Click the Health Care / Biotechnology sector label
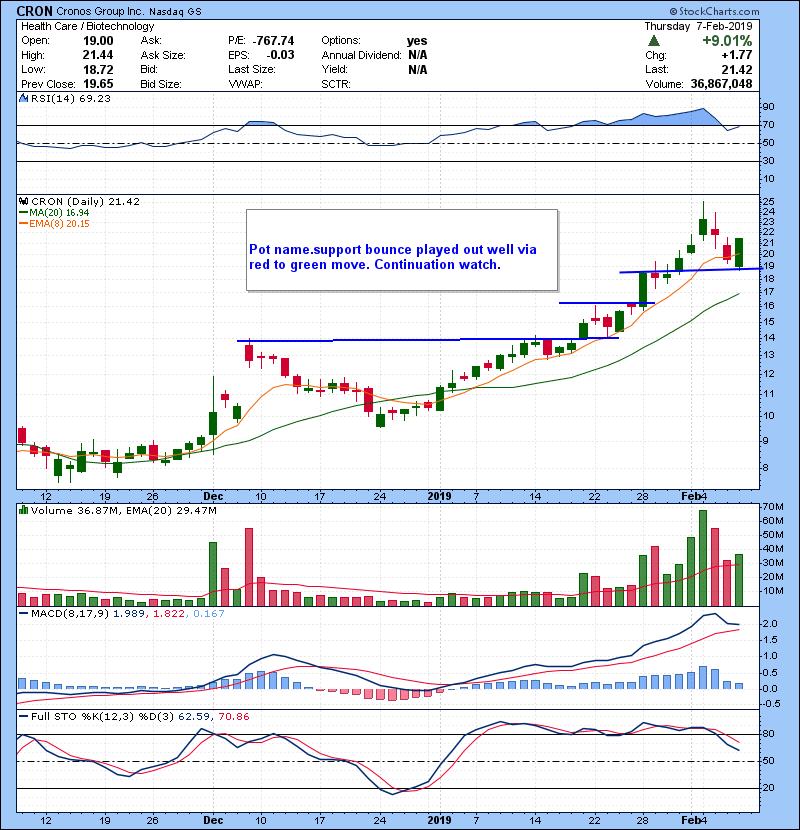 coord(88,26)
